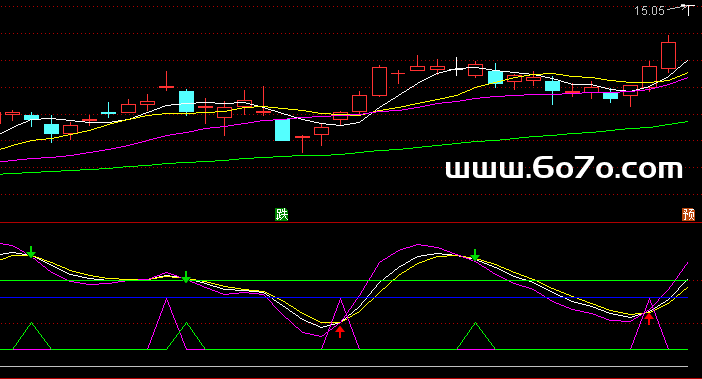This screenshot has height=379, width=702.
Task: Click the last red up-arrow buy signal
Action: (x=649, y=318)
